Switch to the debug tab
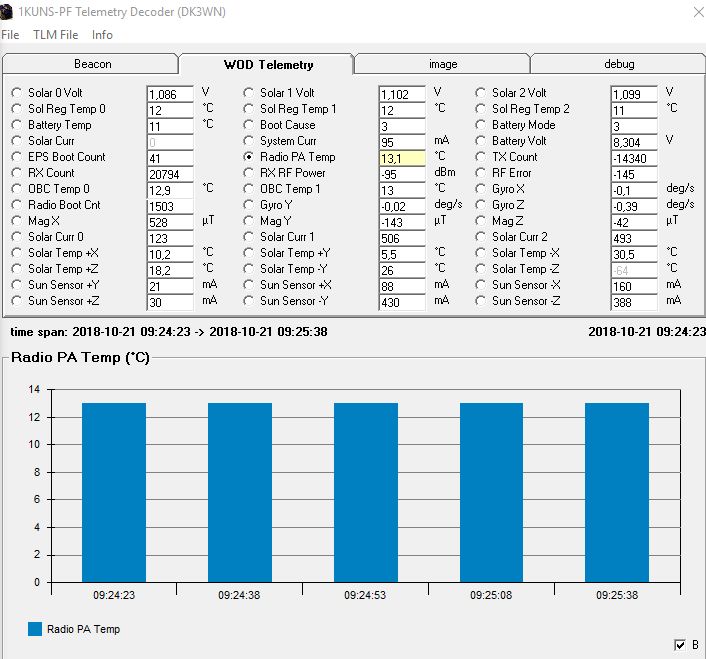706x659 pixels. 618,64
